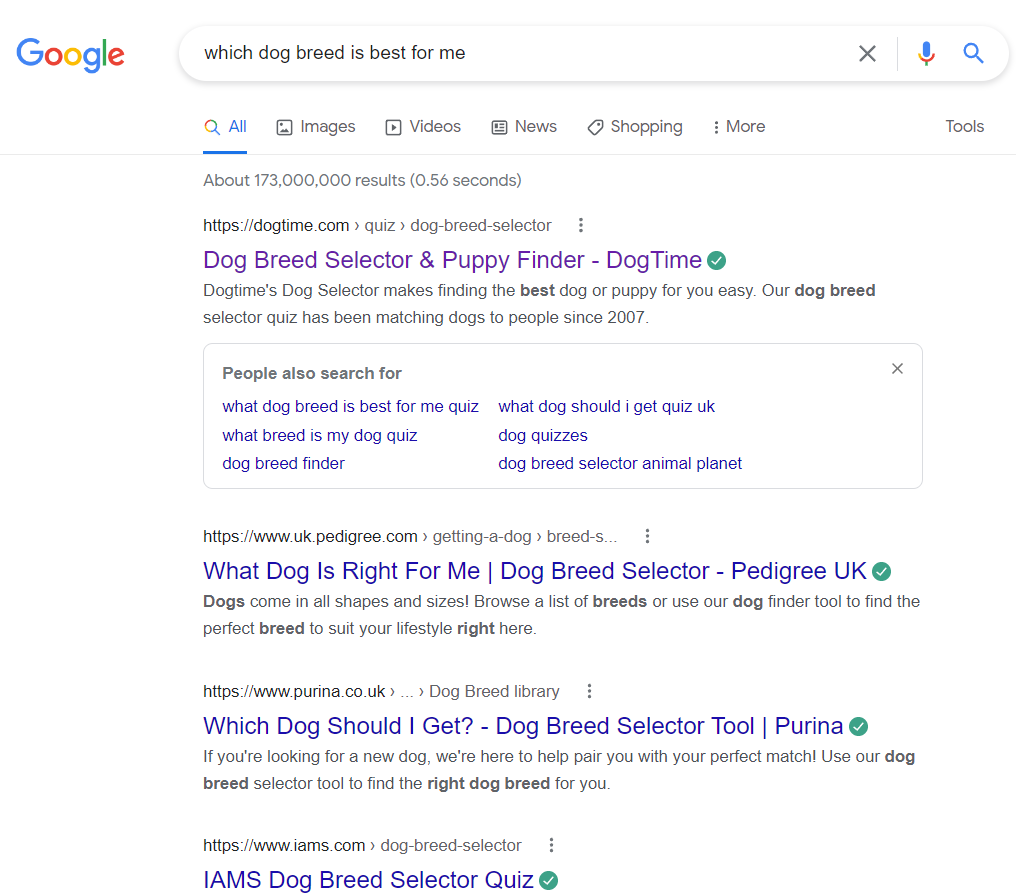1016x894 pixels.
Task: Start voice search with microphone icon
Action: [x=926, y=53]
